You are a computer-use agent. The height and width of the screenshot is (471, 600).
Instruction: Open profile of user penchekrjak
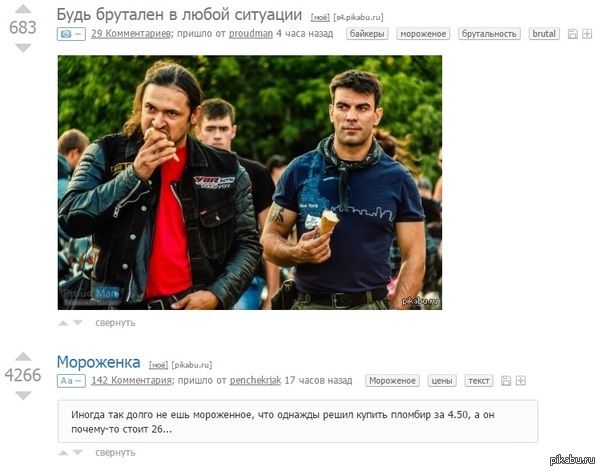[x=255, y=381]
